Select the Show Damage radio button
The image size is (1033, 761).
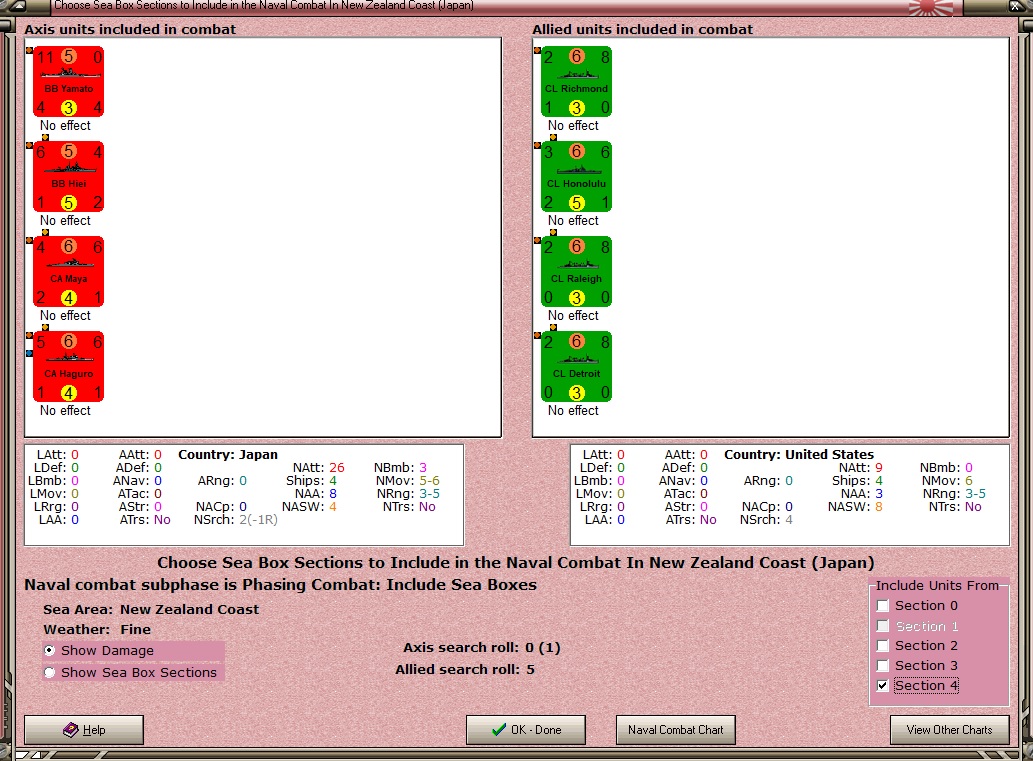click(x=49, y=651)
